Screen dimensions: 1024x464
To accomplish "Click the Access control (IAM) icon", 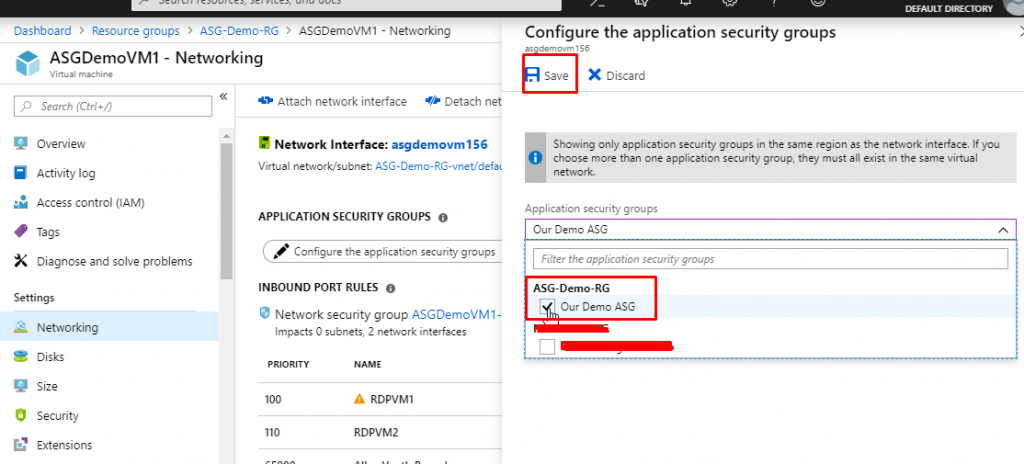I will click(x=21, y=203).
